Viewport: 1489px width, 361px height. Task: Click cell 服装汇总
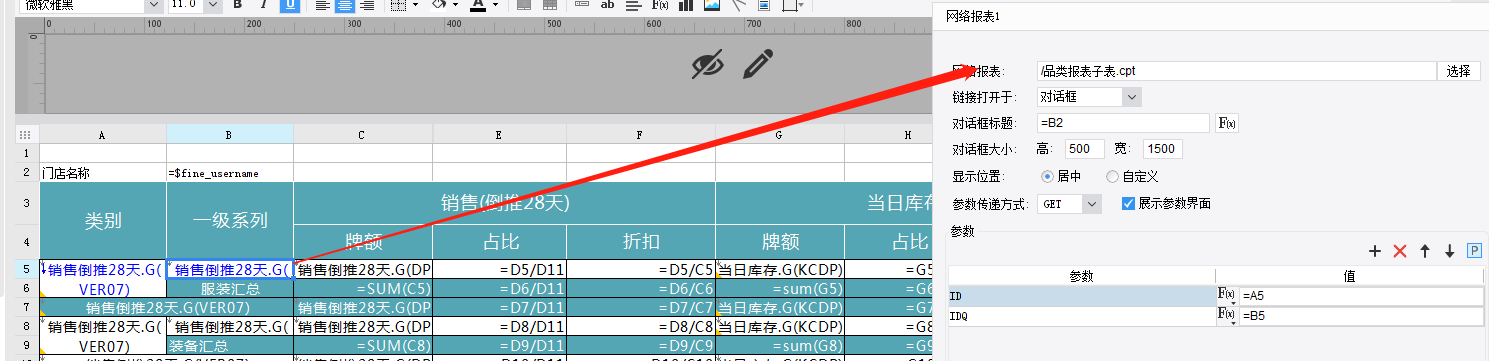pos(229,288)
